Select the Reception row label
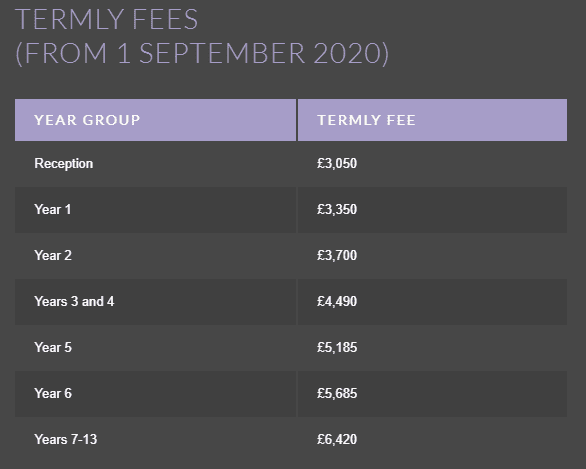The image size is (586, 469). [x=64, y=164]
